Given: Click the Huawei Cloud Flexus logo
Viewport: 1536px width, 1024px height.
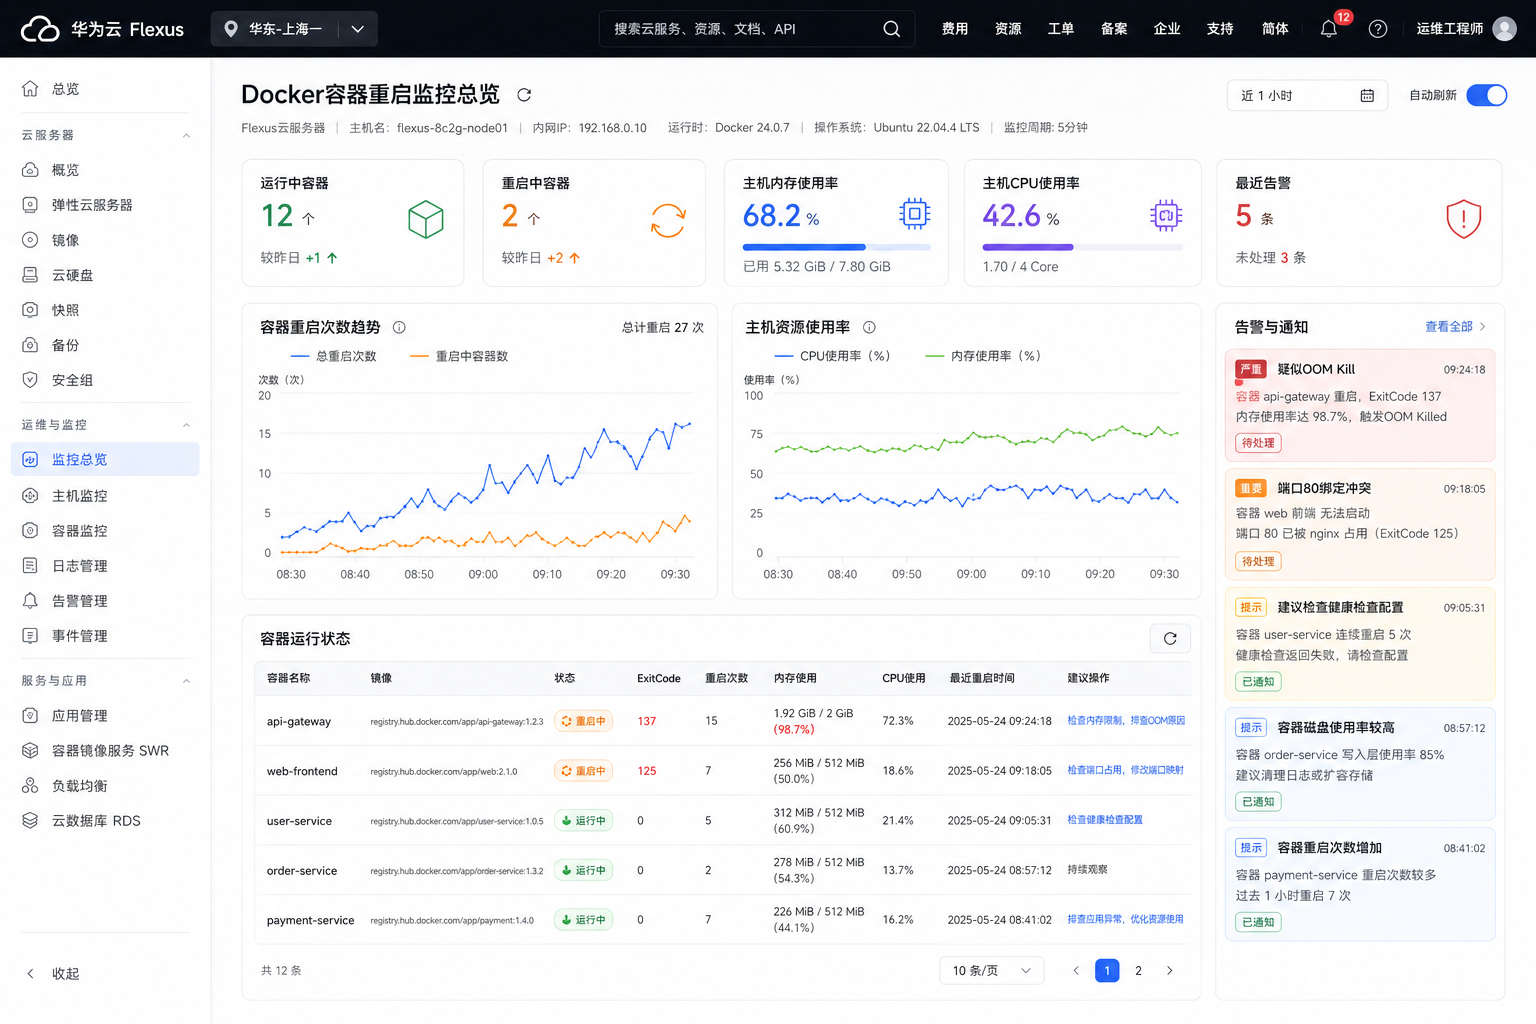Looking at the screenshot, I should (x=102, y=29).
